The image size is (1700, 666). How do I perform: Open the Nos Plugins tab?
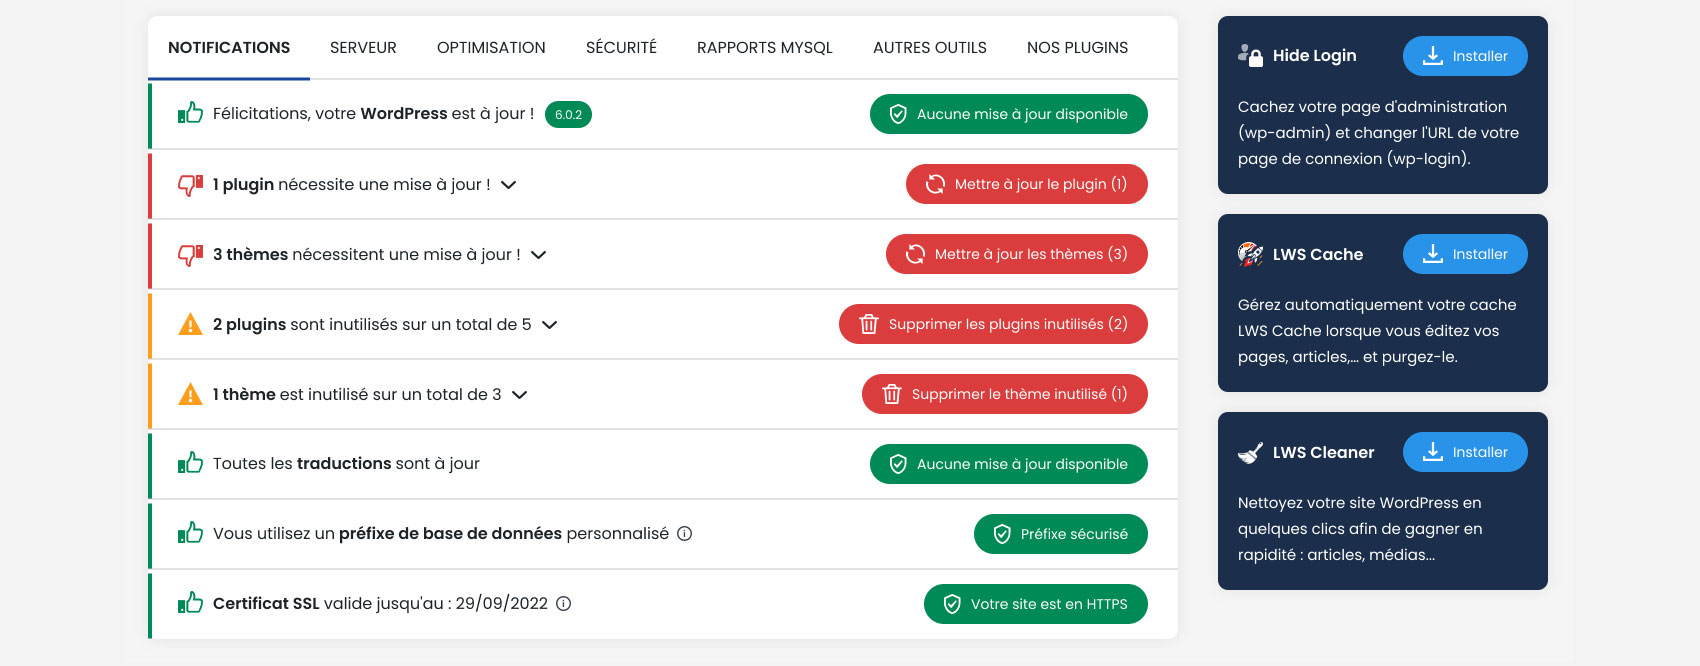coord(1077,48)
